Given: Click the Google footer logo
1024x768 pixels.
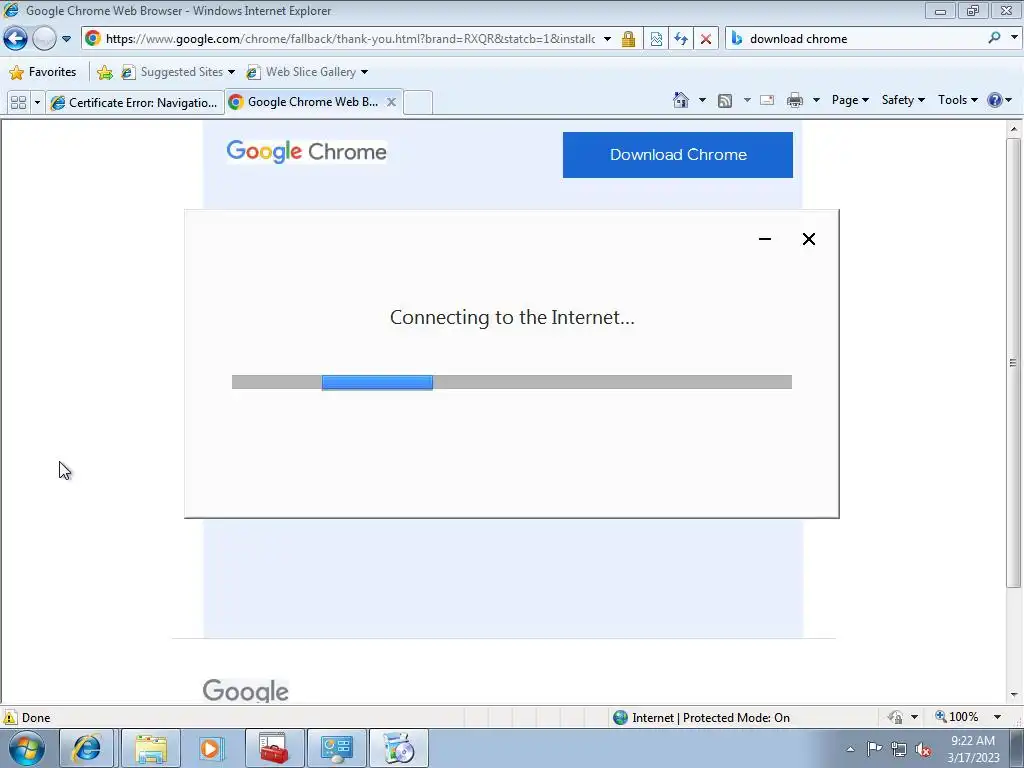Looking at the screenshot, I should click(246, 690).
